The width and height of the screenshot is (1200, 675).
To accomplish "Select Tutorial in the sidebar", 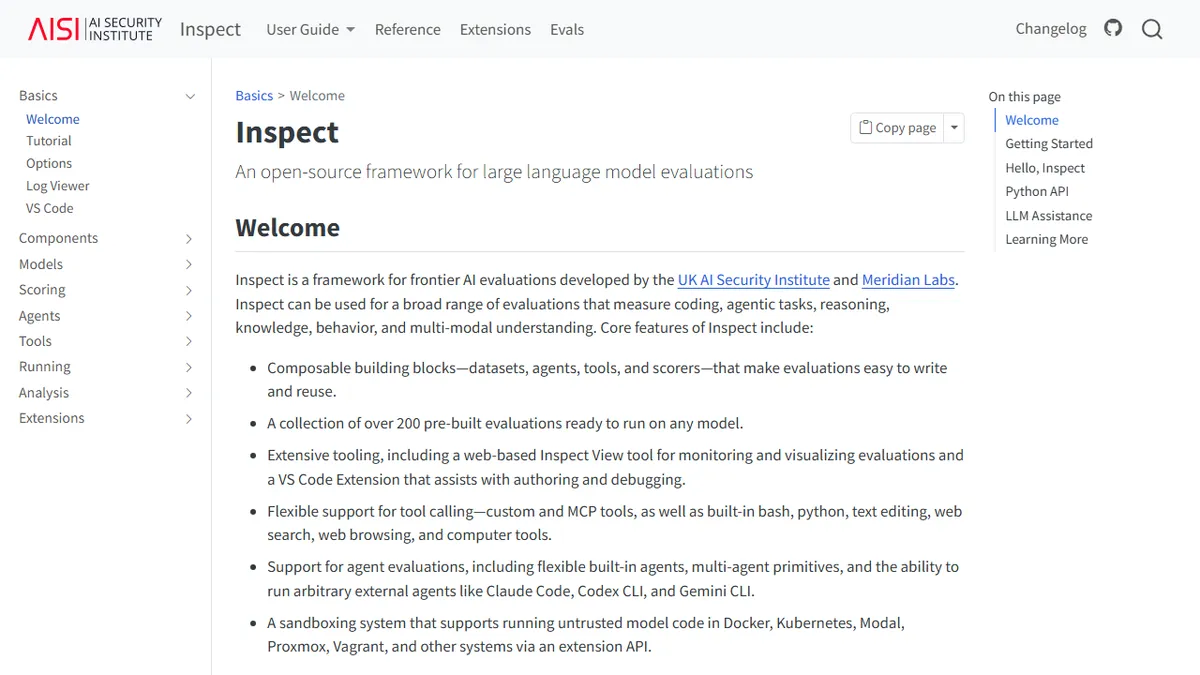I will [49, 141].
